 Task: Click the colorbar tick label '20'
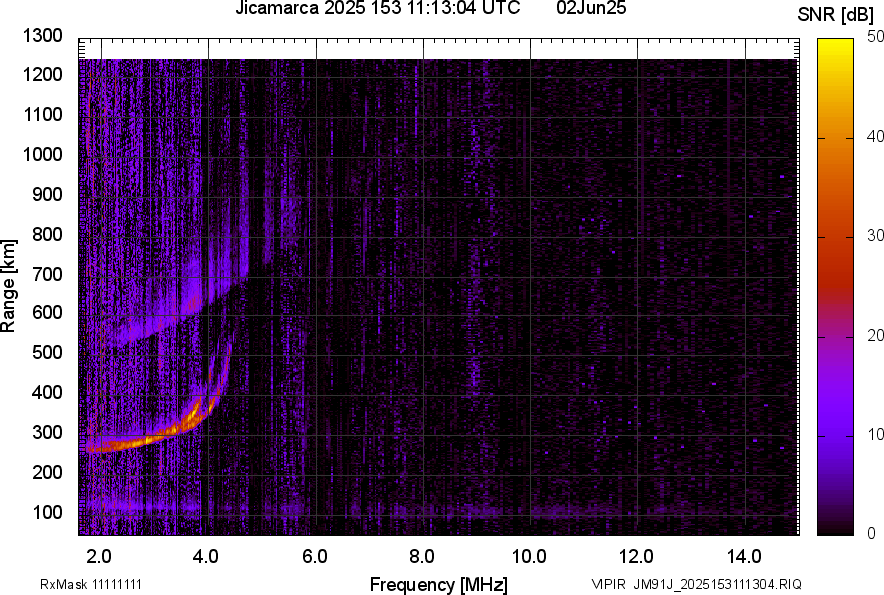875,335
